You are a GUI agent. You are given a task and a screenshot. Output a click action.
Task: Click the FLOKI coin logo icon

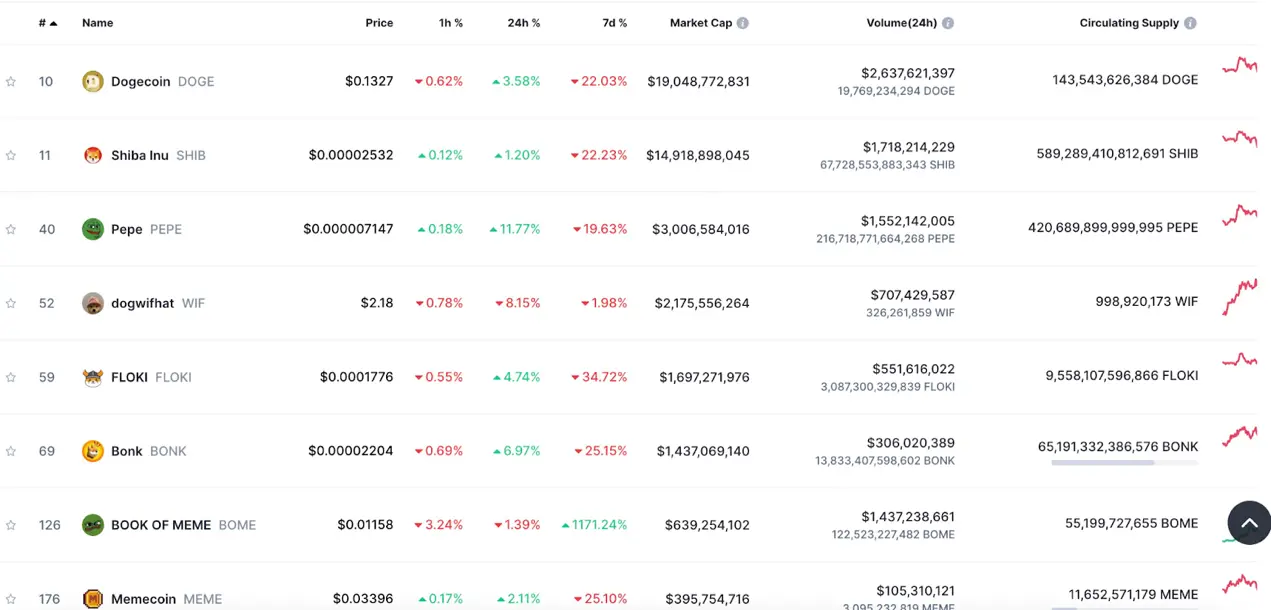(x=93, y=377)
